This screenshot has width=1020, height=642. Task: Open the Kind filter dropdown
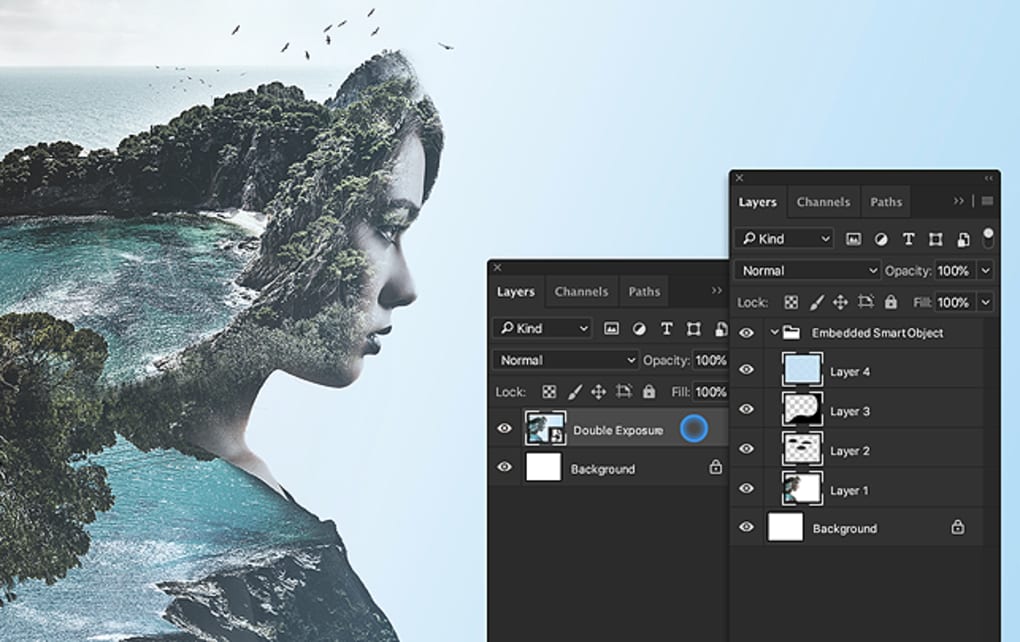click(x=784, y=238)
